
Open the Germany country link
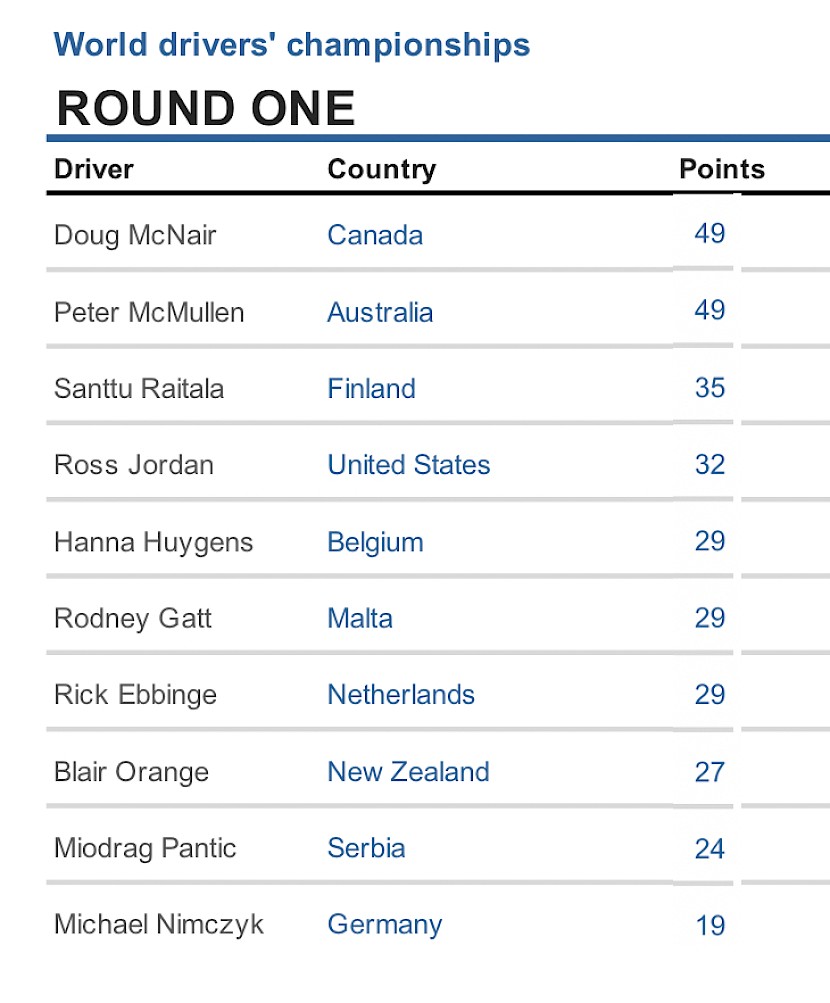(x=384, y=925)
